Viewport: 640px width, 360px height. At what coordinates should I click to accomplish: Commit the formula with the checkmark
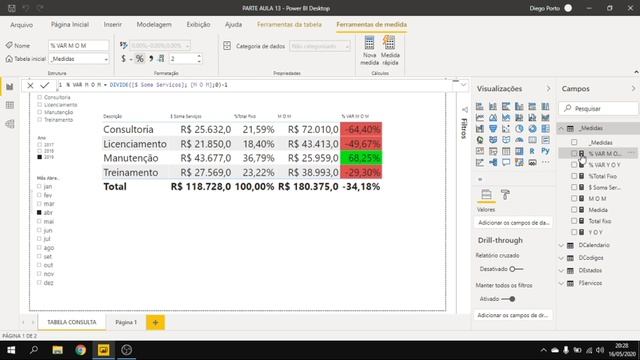[x=44, y=85]
